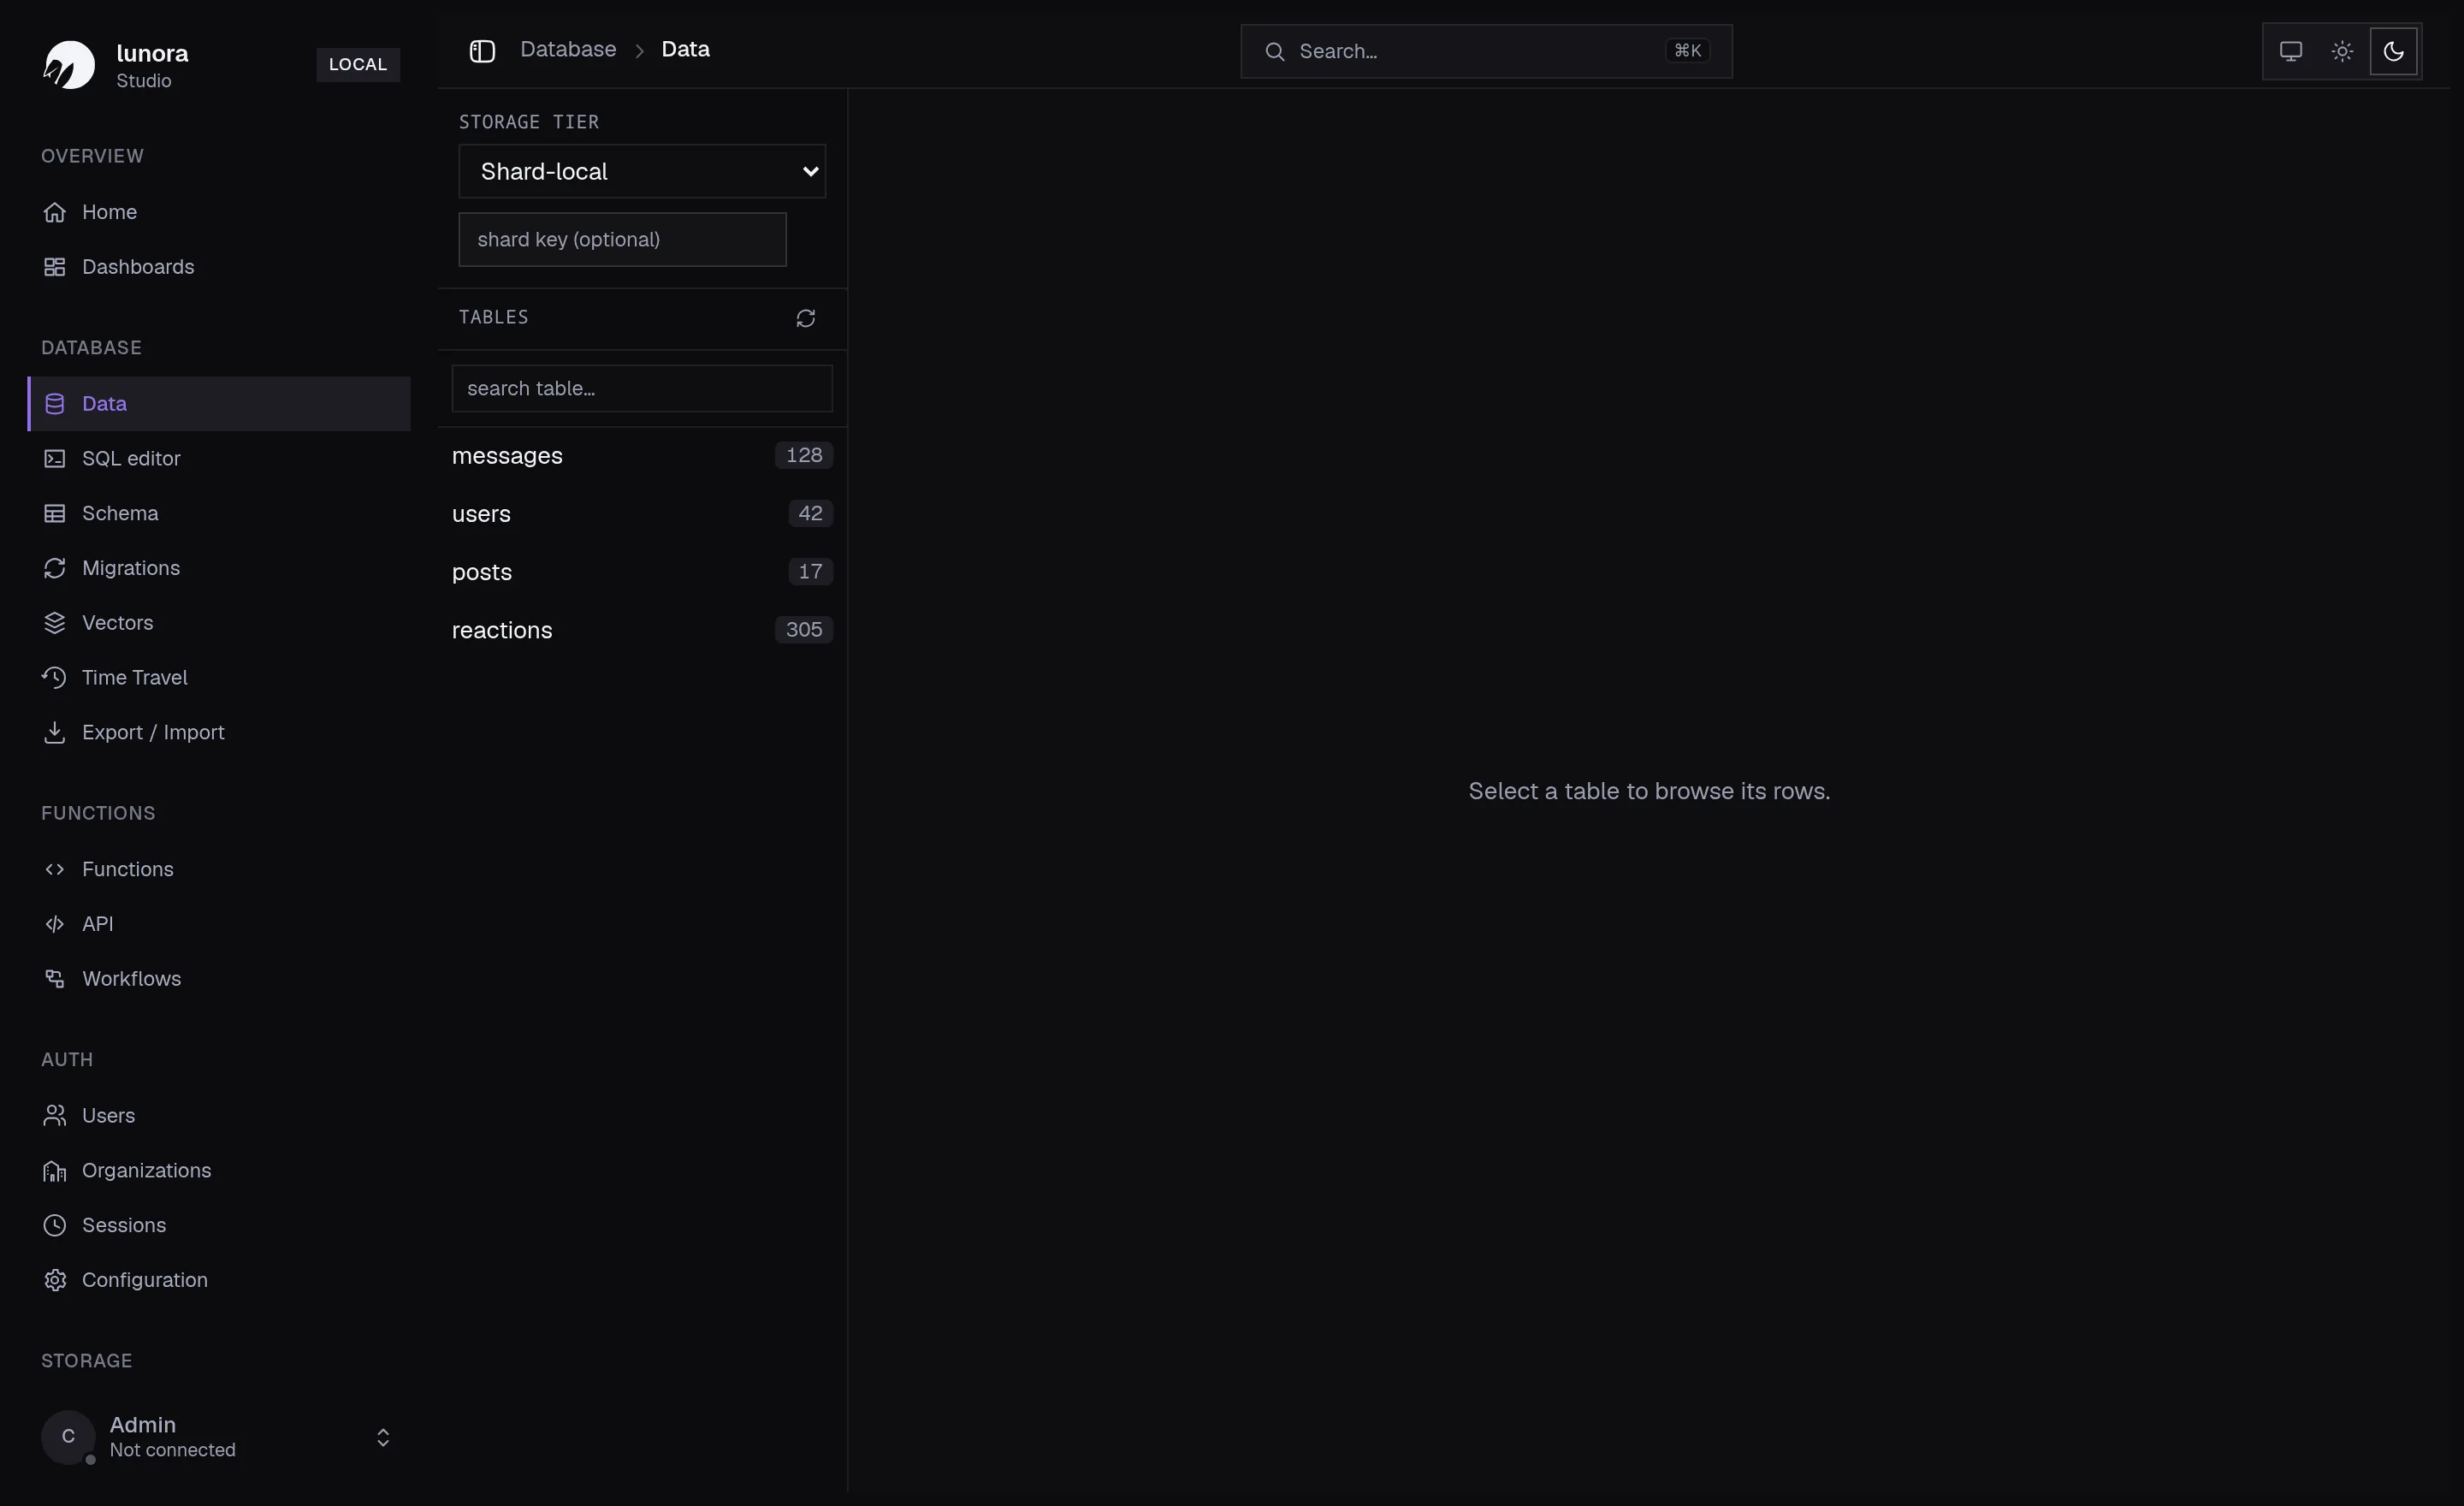The image size is (2464, 1506).
Task: Click the Database breadcrumb link
Action: tap(568, 50)
